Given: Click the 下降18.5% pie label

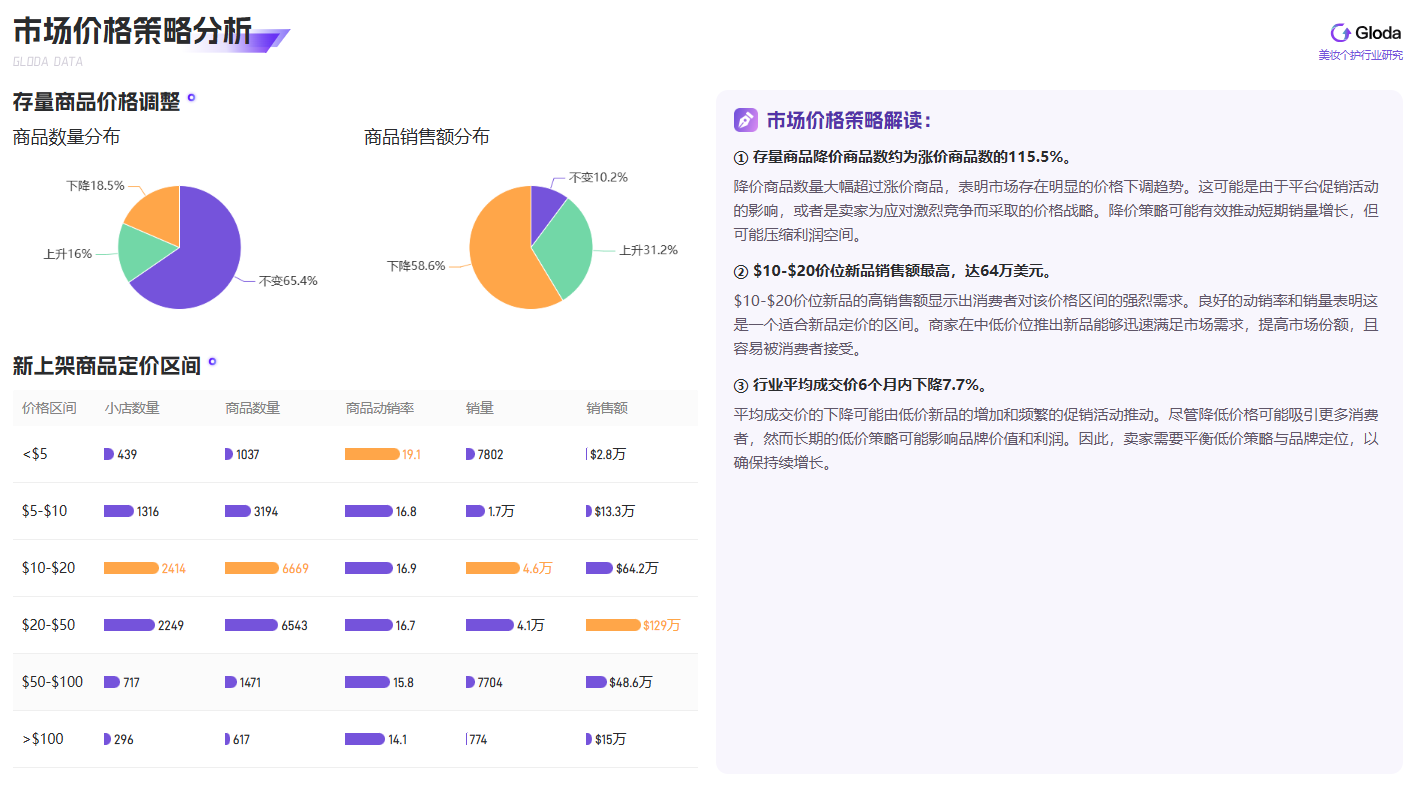Looking at the screenshot, I should [96, 186].
